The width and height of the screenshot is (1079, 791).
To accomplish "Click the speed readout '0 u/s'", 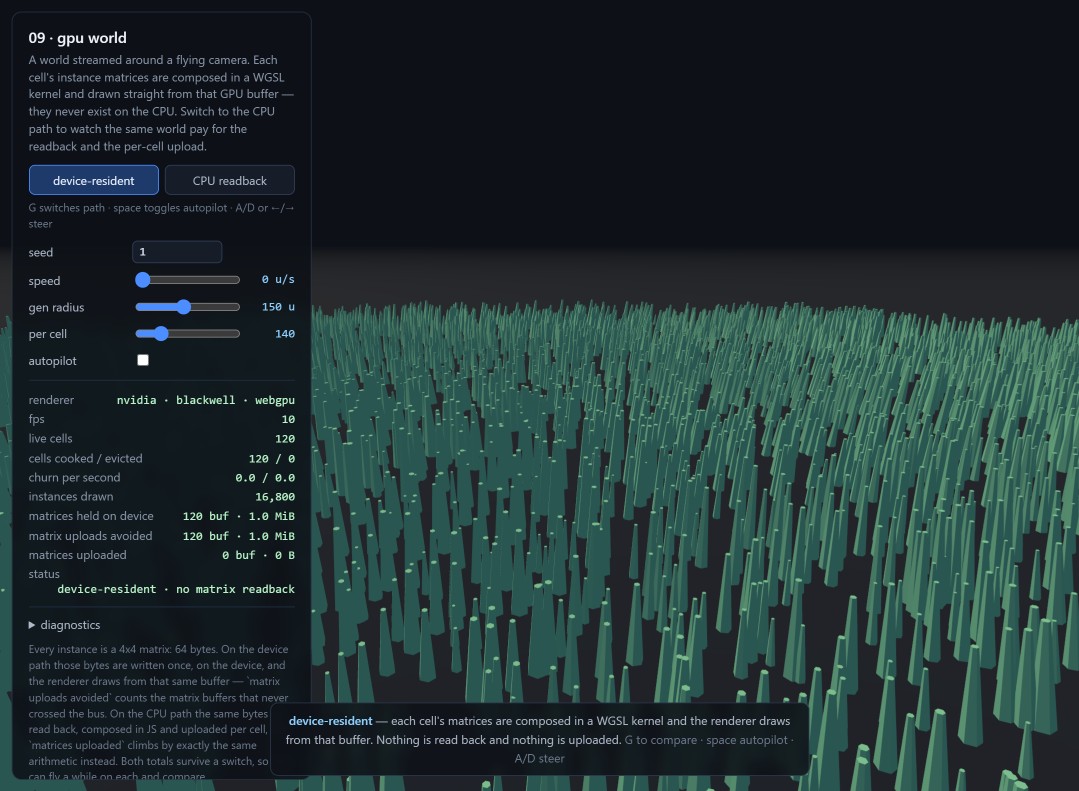I will [x=278, y=280].
